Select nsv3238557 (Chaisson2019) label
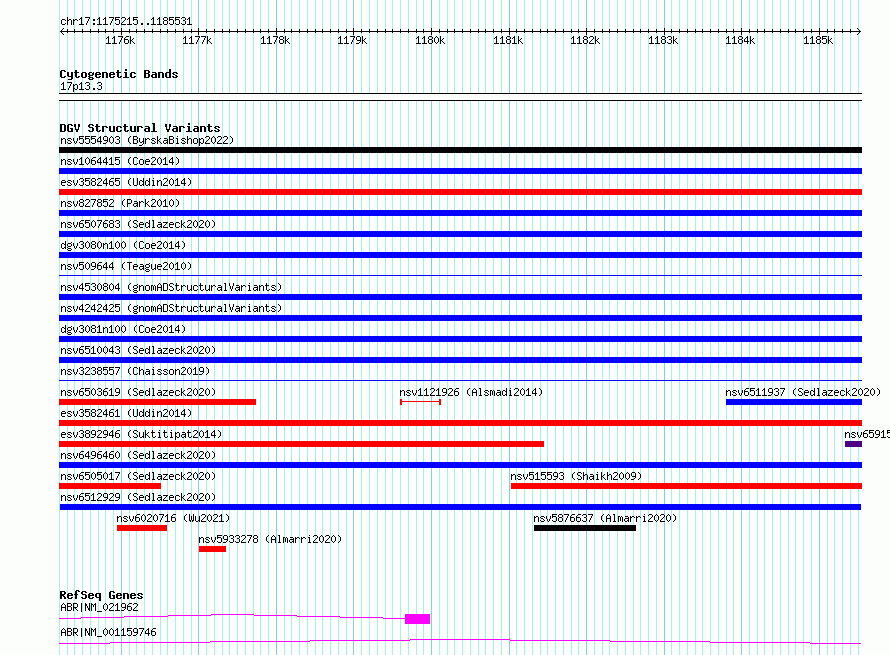 [135, 371]
